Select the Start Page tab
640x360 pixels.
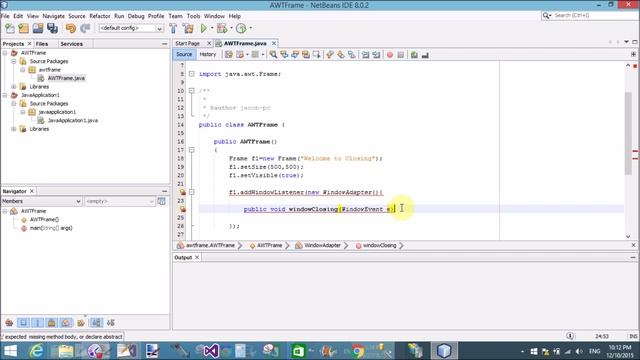tap(187, 43)
